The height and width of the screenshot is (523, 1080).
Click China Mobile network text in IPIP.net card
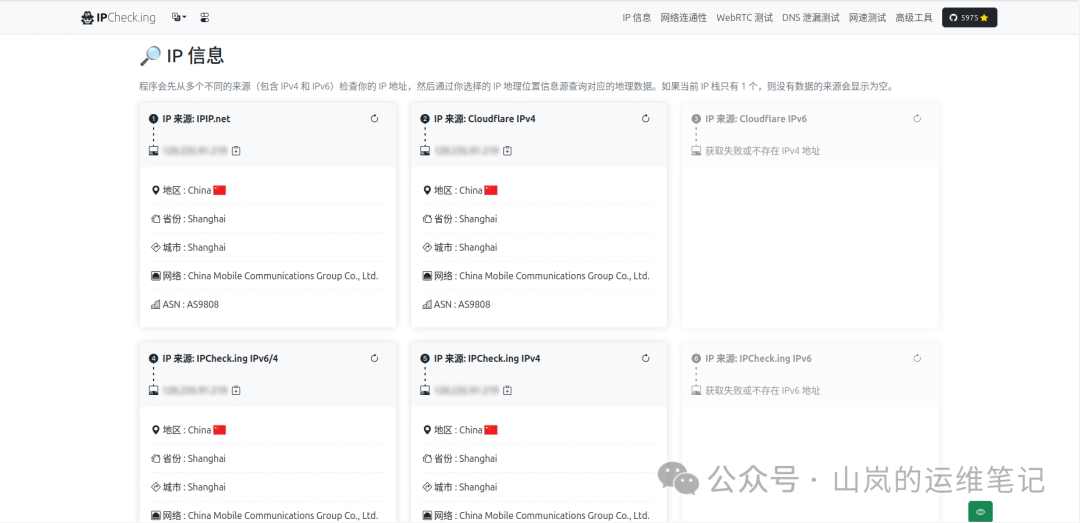point(283,276)
